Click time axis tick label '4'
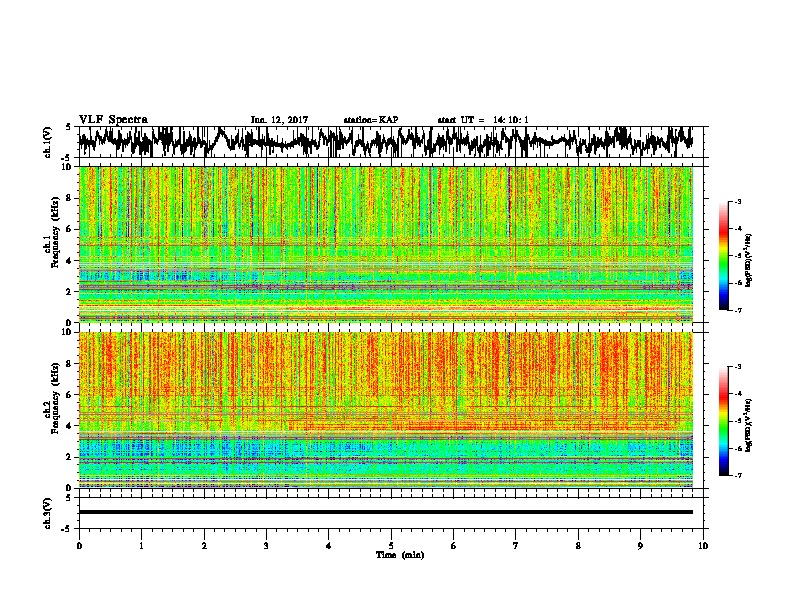The width and height of the screenshot is (792, 612). point(329,545)
